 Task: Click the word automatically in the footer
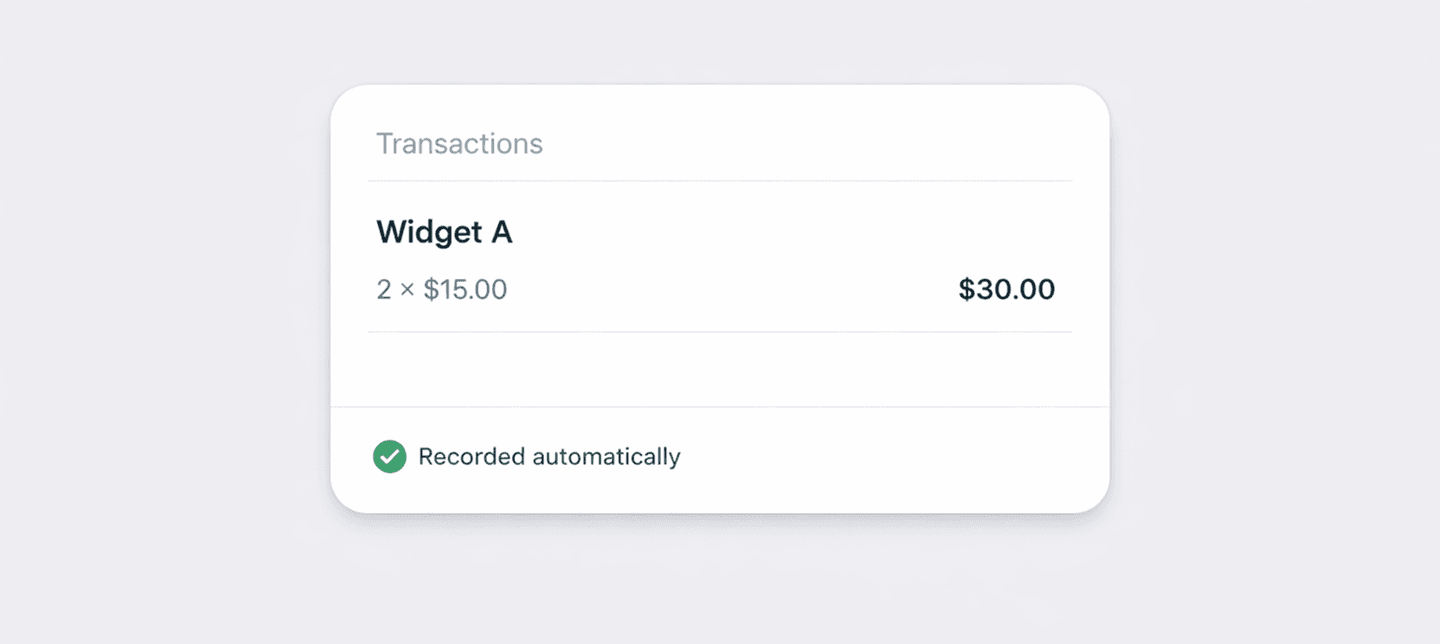pos(606,457)
